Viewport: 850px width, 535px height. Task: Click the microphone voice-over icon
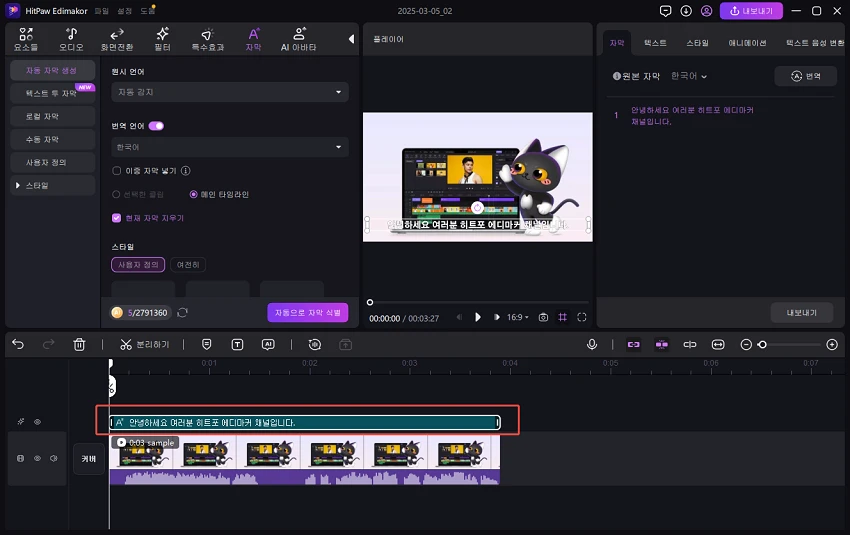[592, 344]
